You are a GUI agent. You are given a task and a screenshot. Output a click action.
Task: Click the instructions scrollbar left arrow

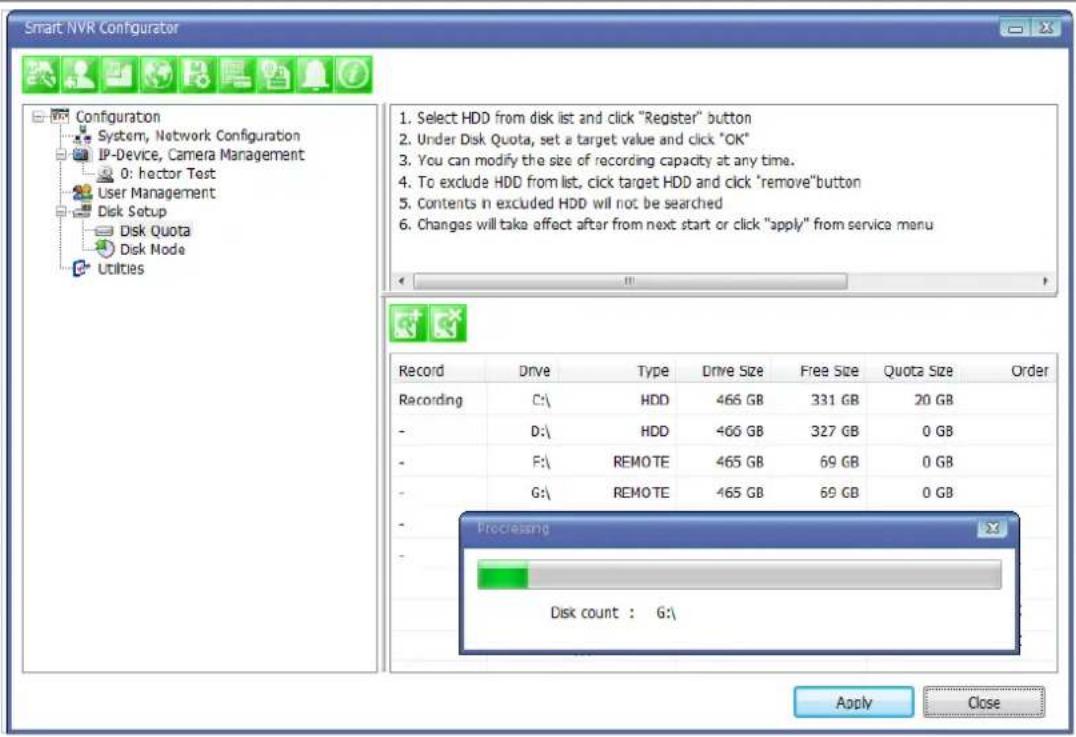pos(401,281)
